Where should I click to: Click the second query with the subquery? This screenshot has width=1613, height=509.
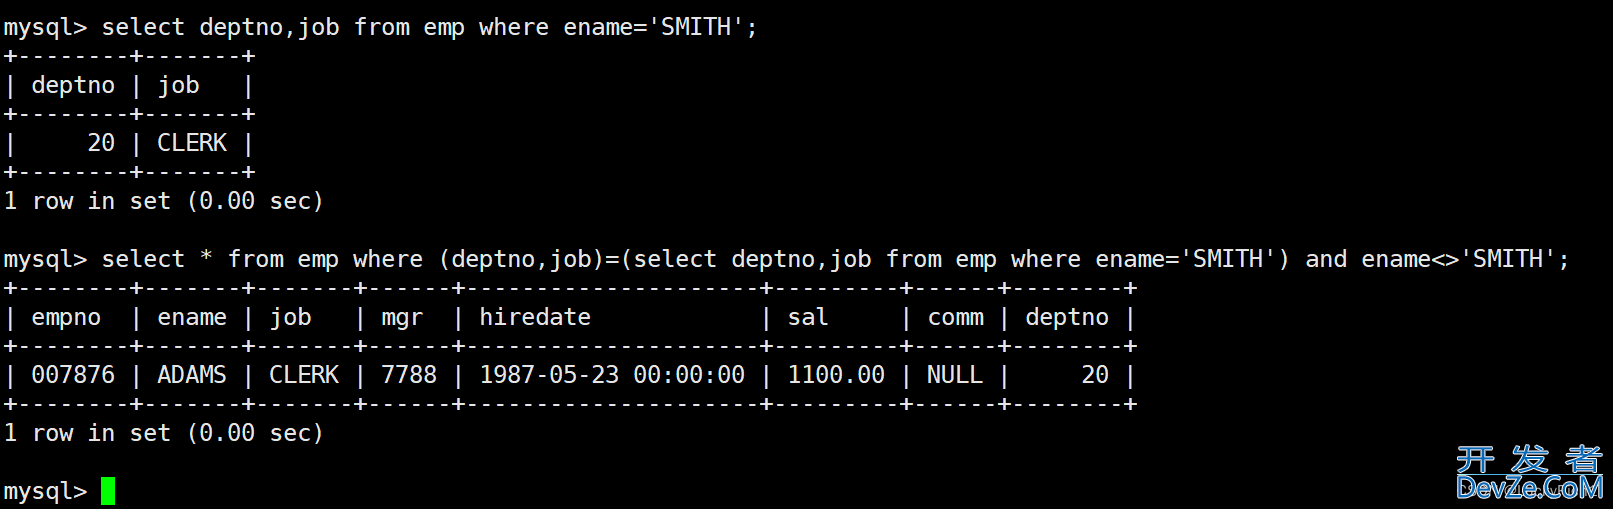(x=786, y=259)
